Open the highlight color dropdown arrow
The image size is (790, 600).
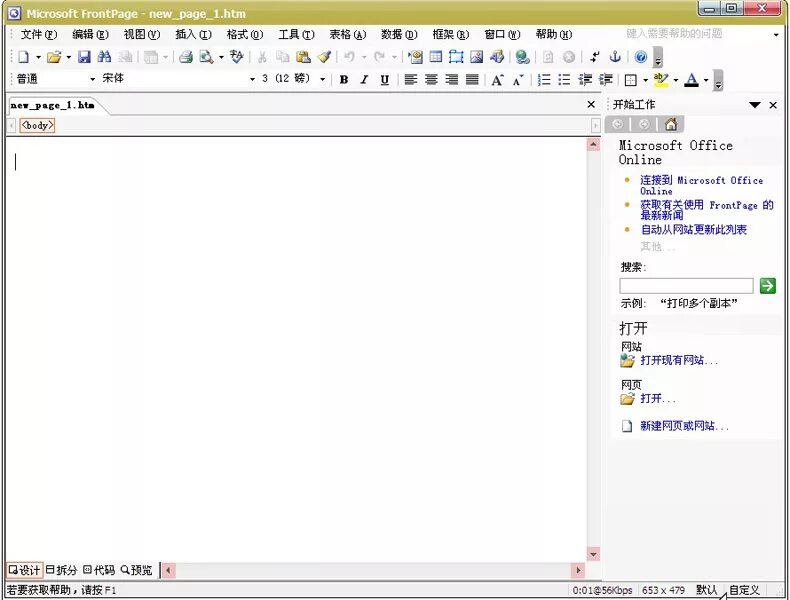676,80
